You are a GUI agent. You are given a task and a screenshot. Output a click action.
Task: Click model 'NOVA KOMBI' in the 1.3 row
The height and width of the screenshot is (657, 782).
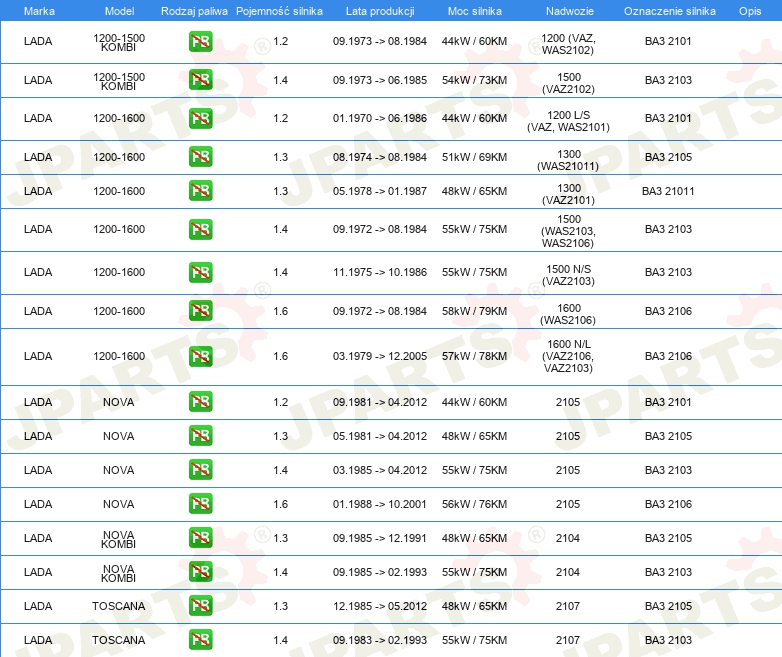pyautogui.click(x=118, y=539)
